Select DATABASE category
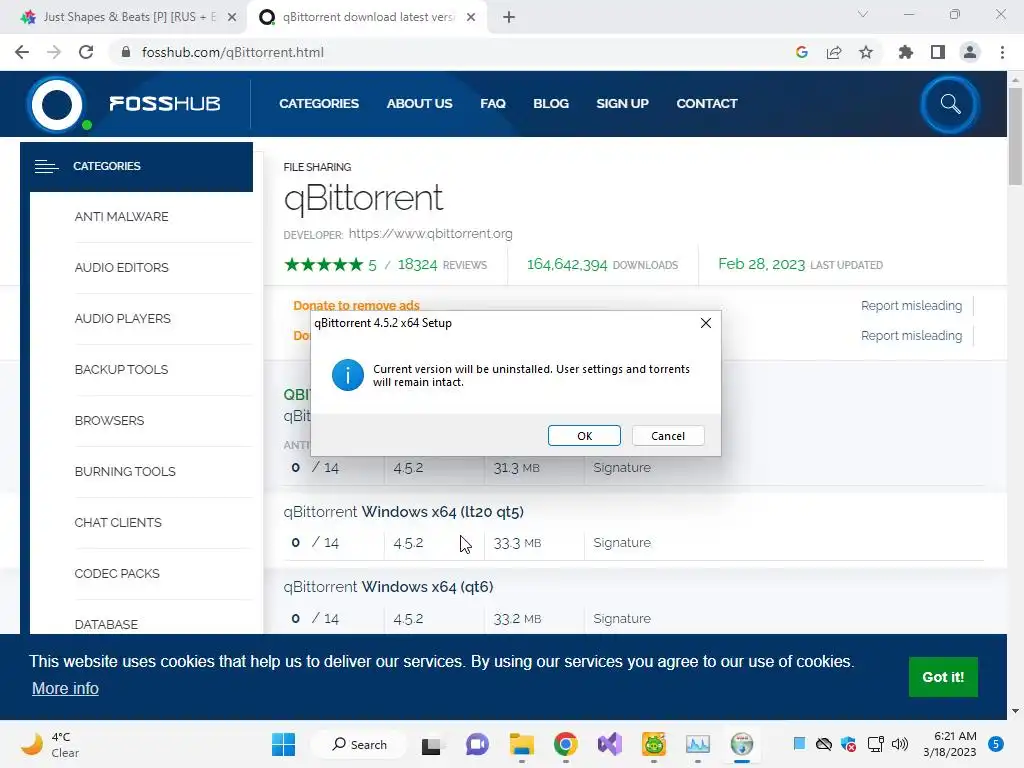1024x768 pixels. (106, 624)
